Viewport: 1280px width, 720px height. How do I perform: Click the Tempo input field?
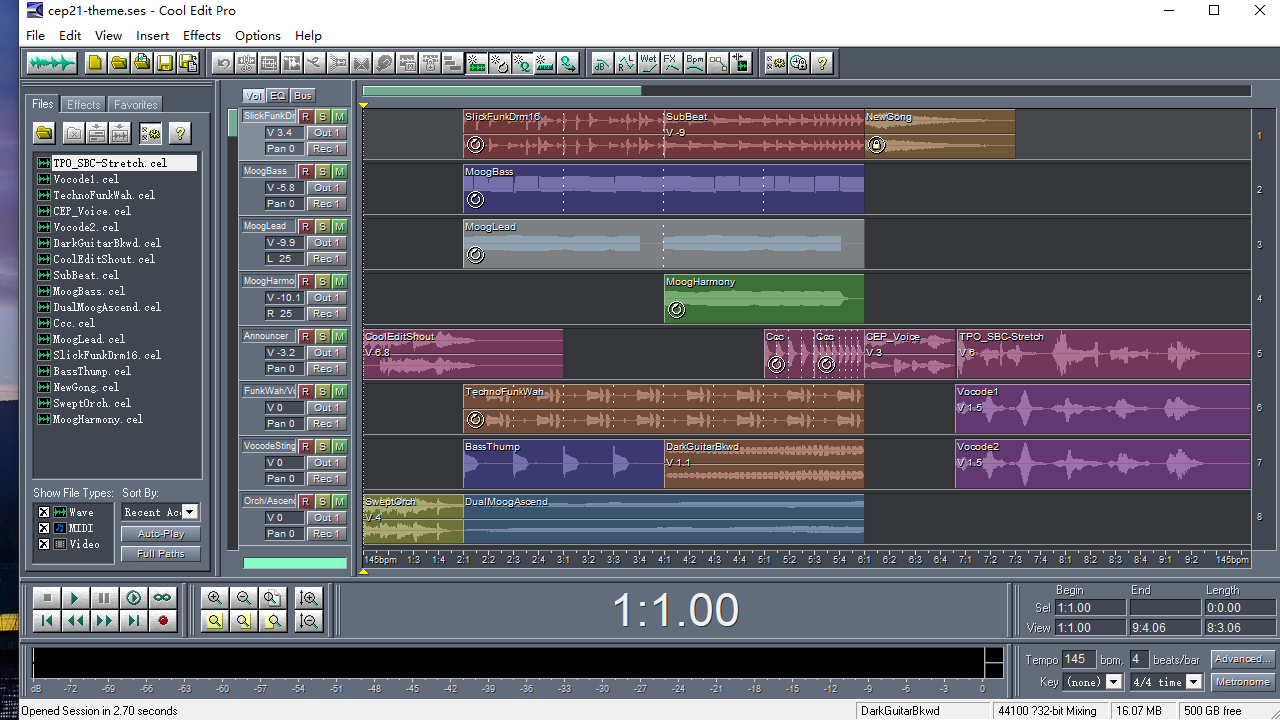1078,660
